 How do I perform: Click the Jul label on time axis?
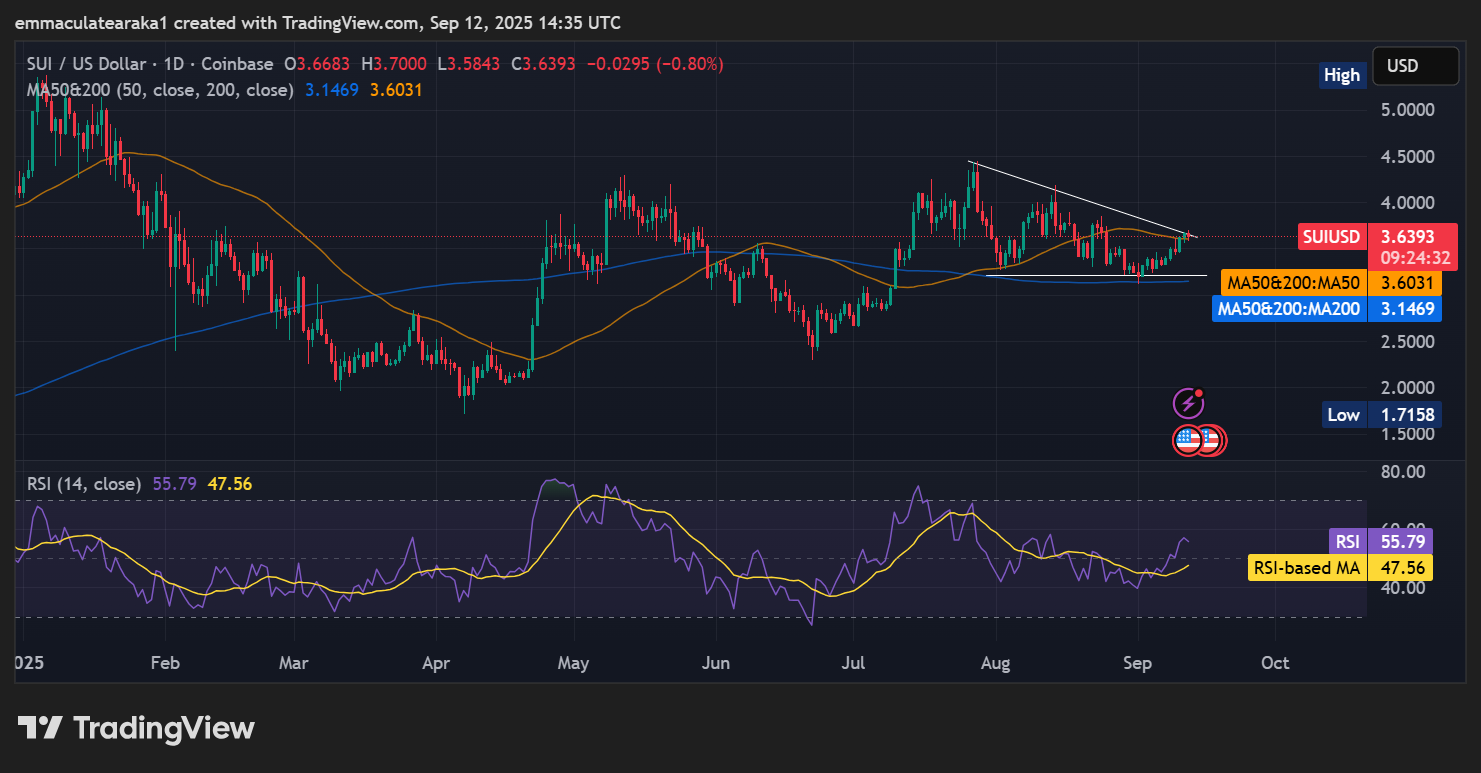pos(853,663)
